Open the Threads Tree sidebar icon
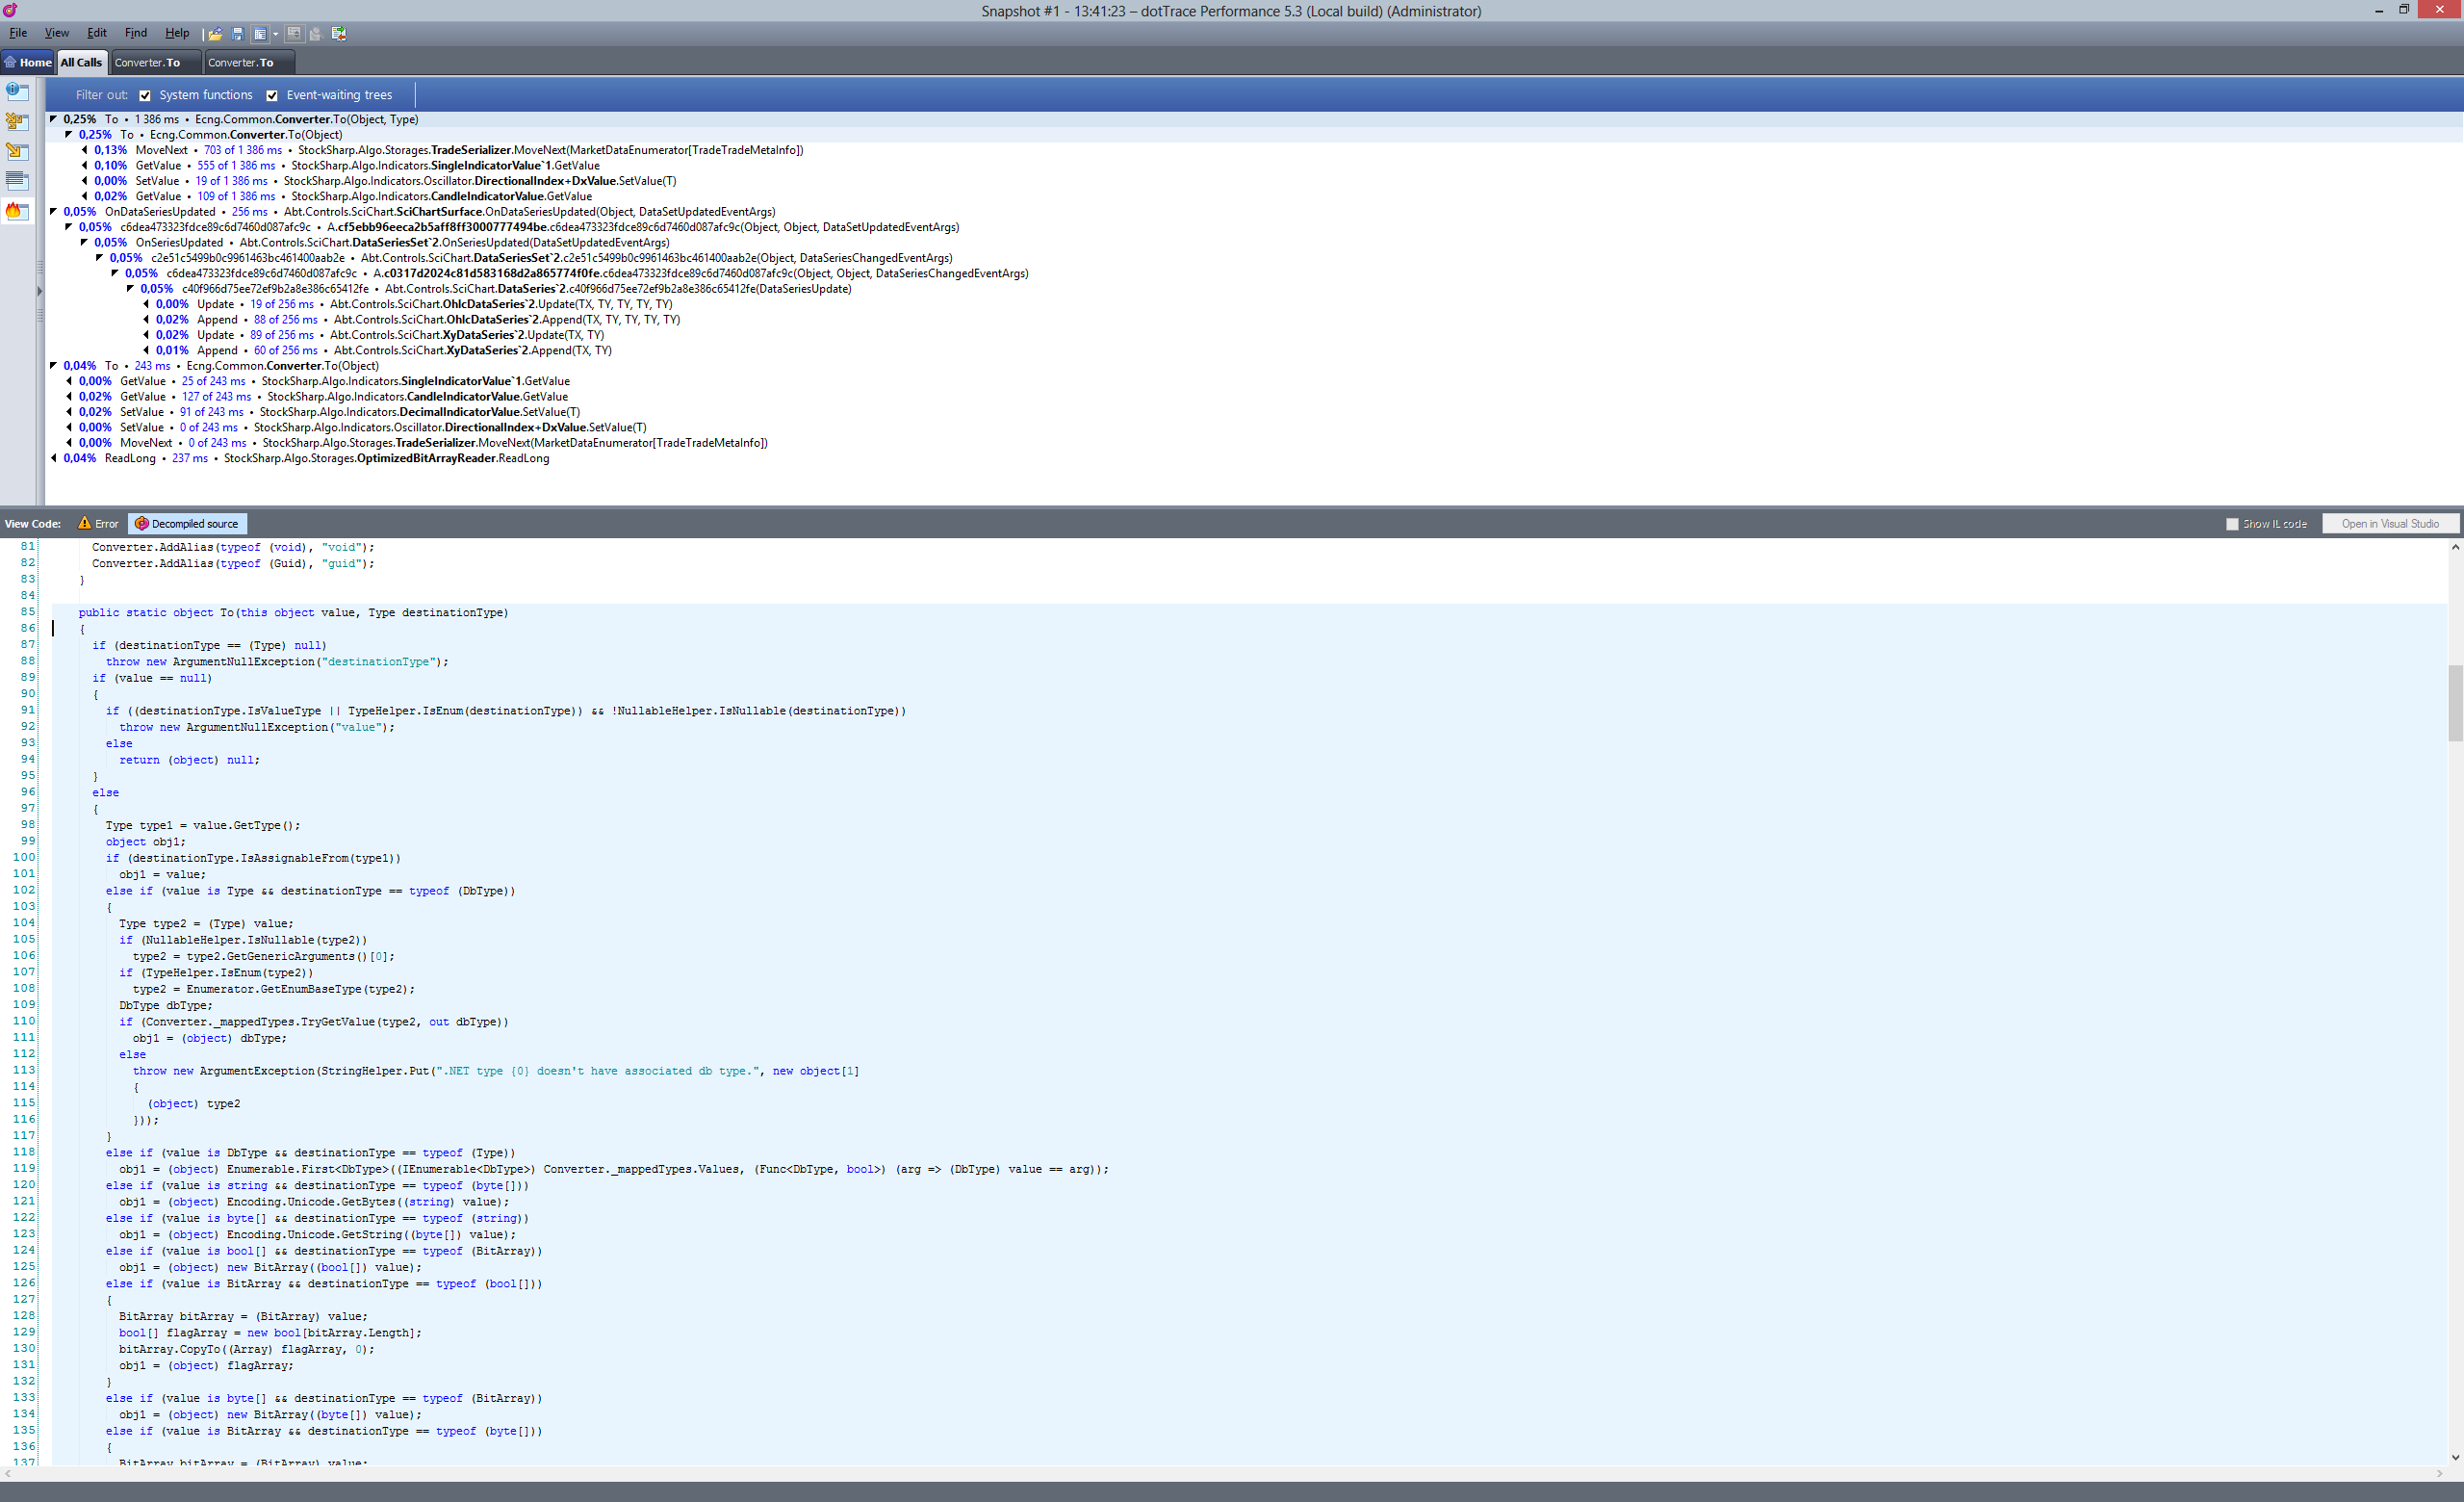This screenshot has width=2464, height=1502. (17, 121)
